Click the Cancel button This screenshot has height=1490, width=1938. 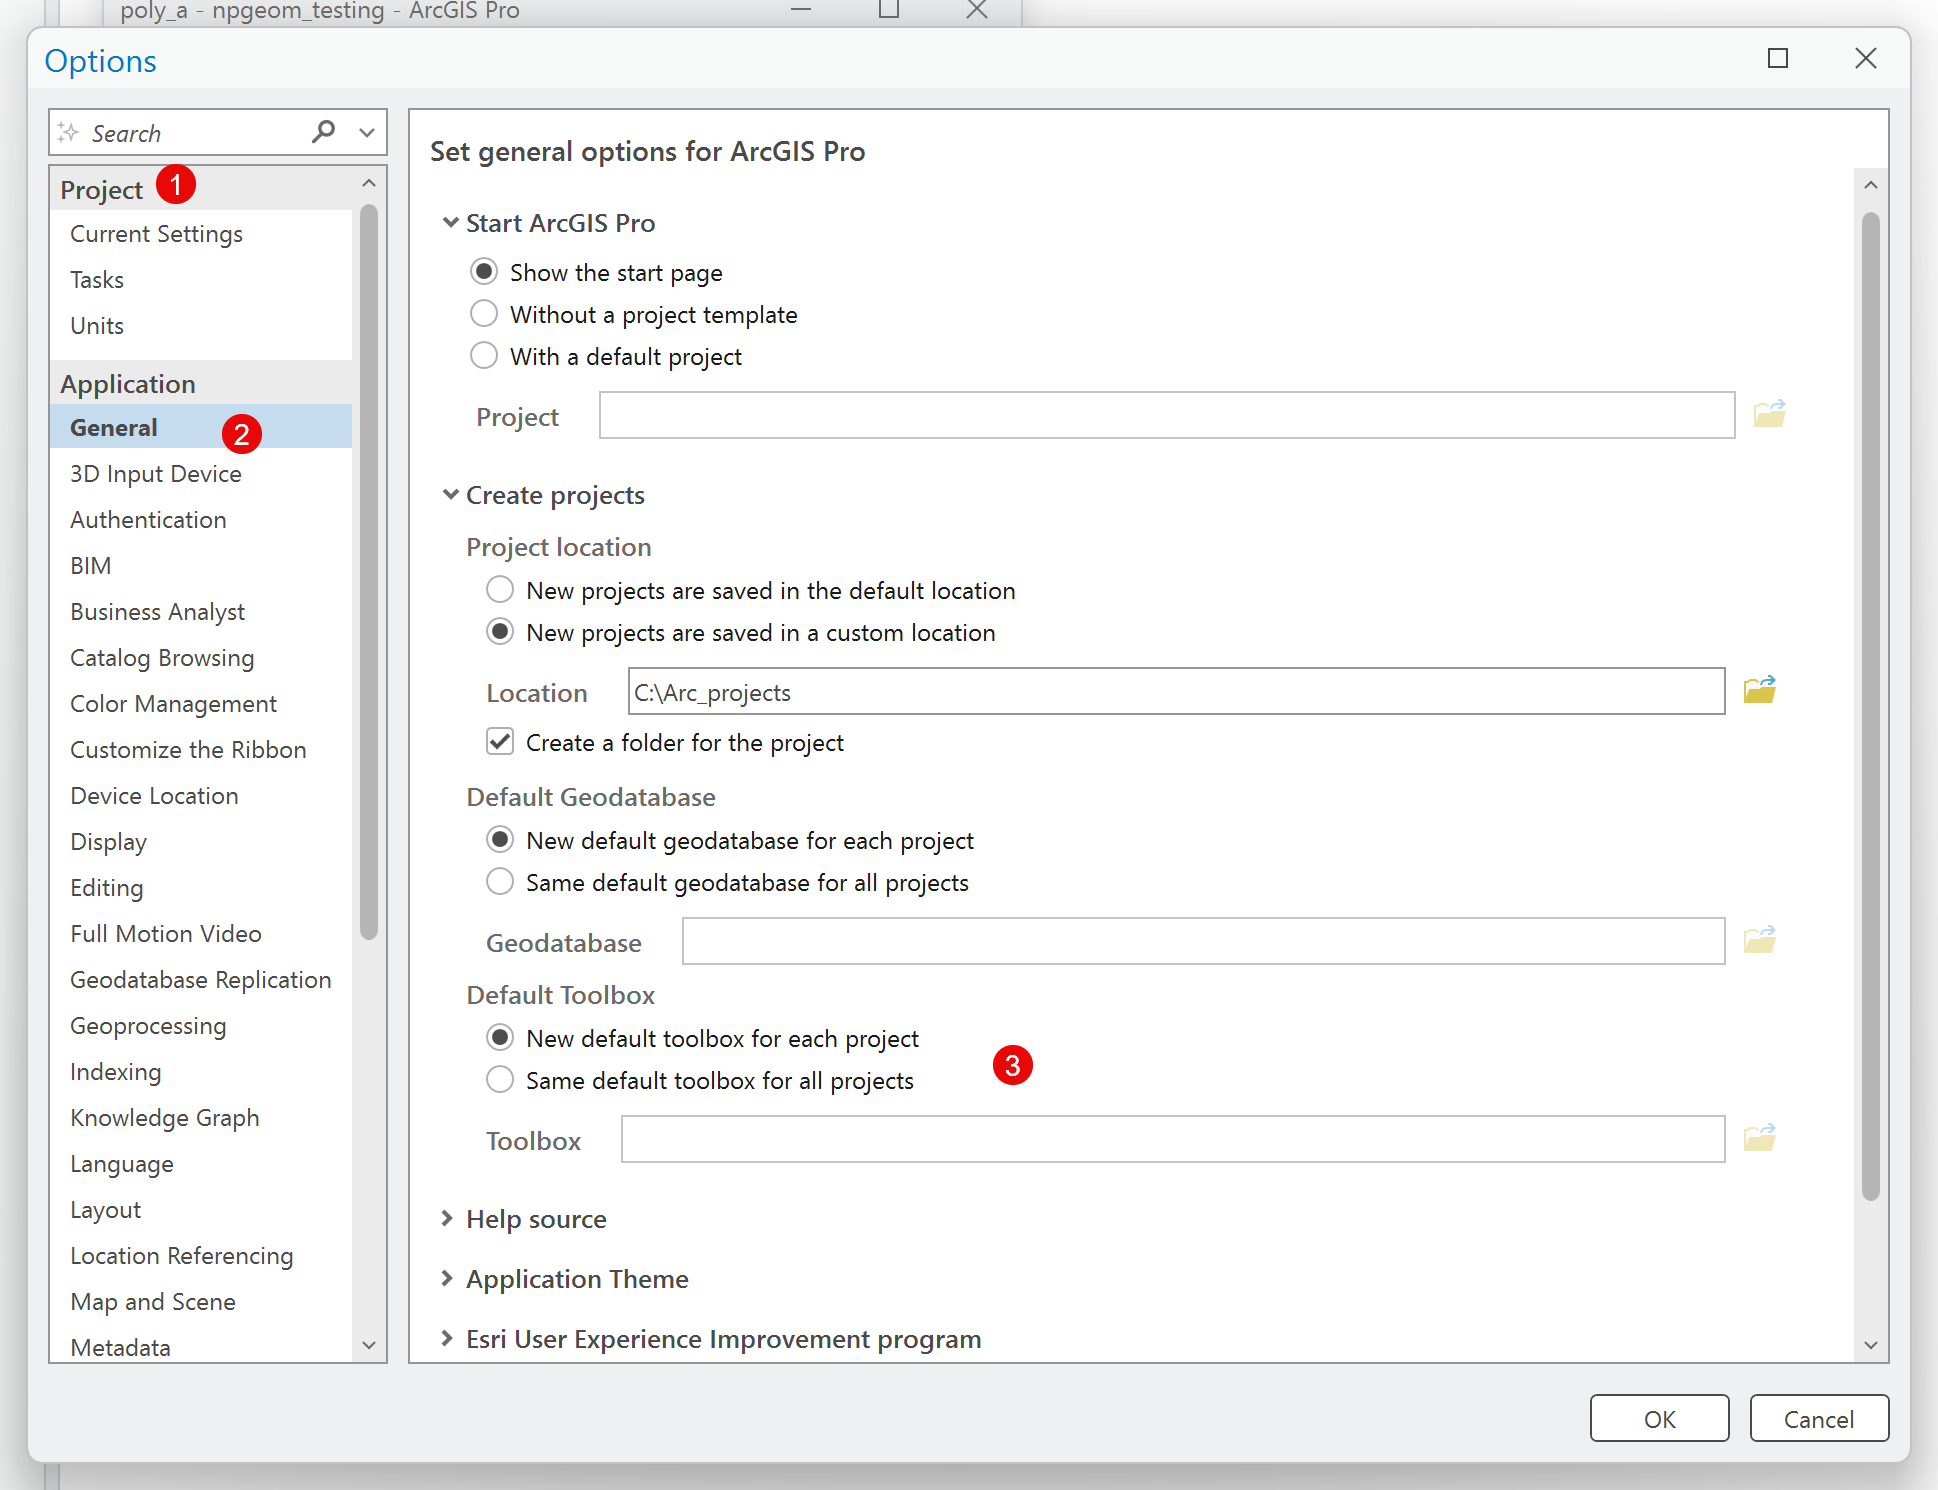pos(1818,1418)
